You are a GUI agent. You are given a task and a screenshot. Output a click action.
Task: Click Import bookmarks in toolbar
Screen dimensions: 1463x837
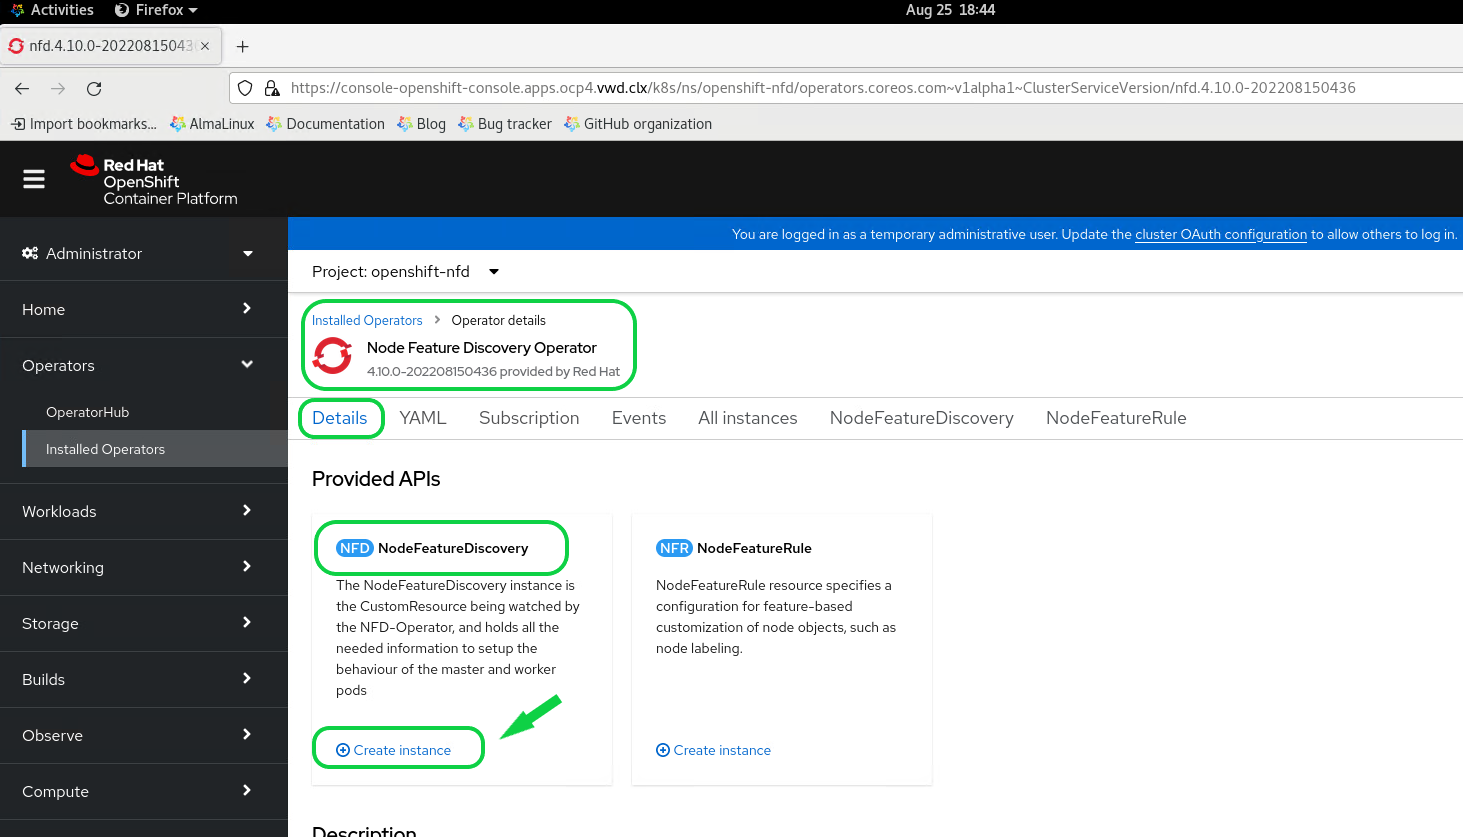point(84,124)
